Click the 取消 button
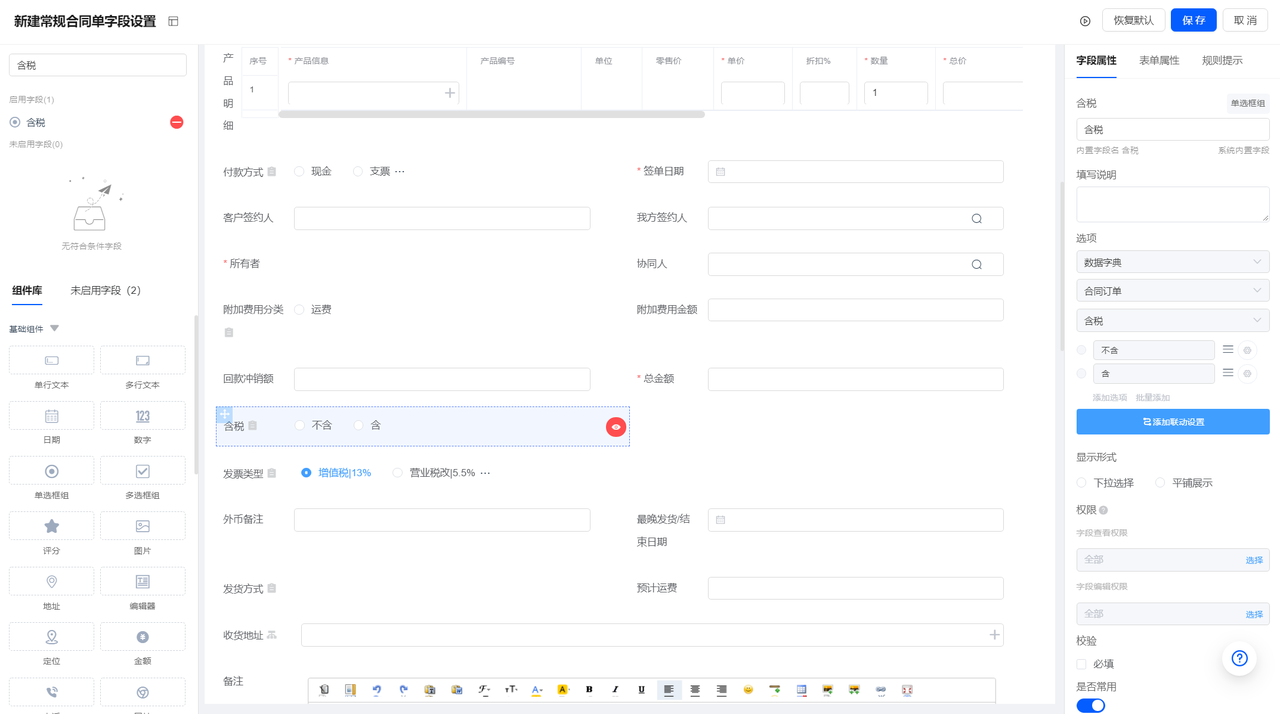 [1245, 21]
